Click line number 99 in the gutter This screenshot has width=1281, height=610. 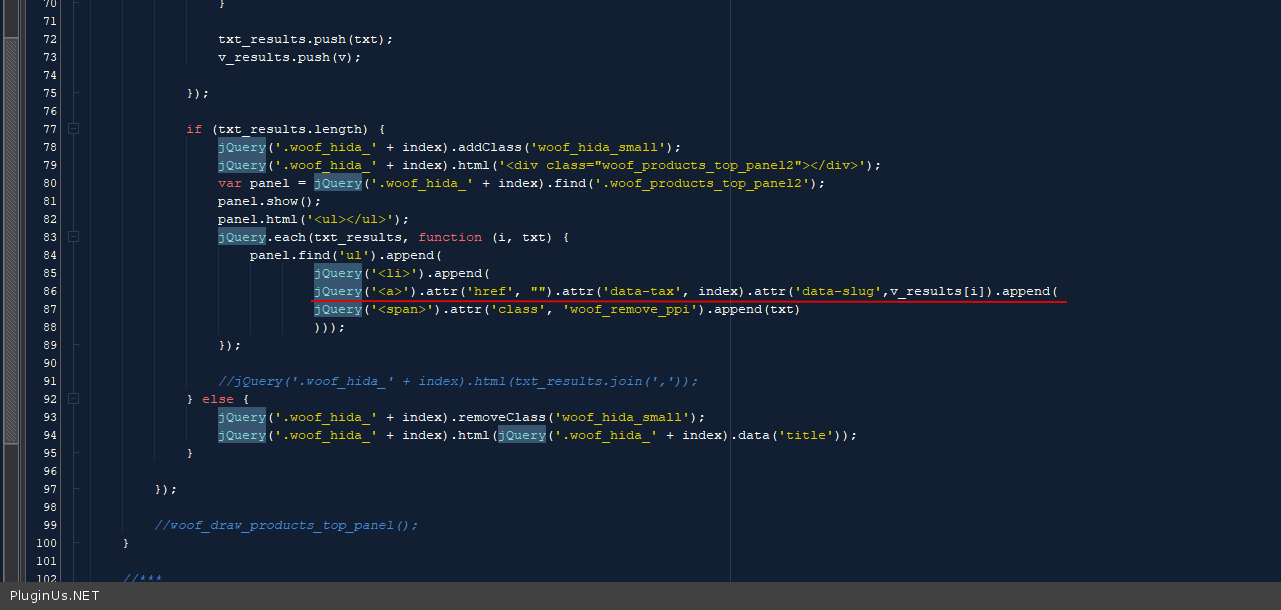[x=50, y=525]
